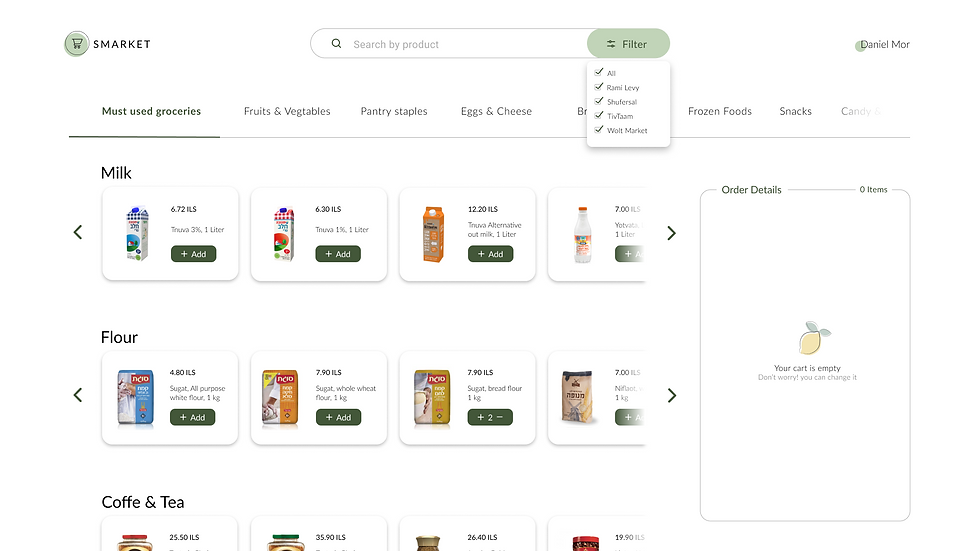Add Tnuva 1% milk to cart
The height and width of the screenshot is (551, 980).
[338, 254]
